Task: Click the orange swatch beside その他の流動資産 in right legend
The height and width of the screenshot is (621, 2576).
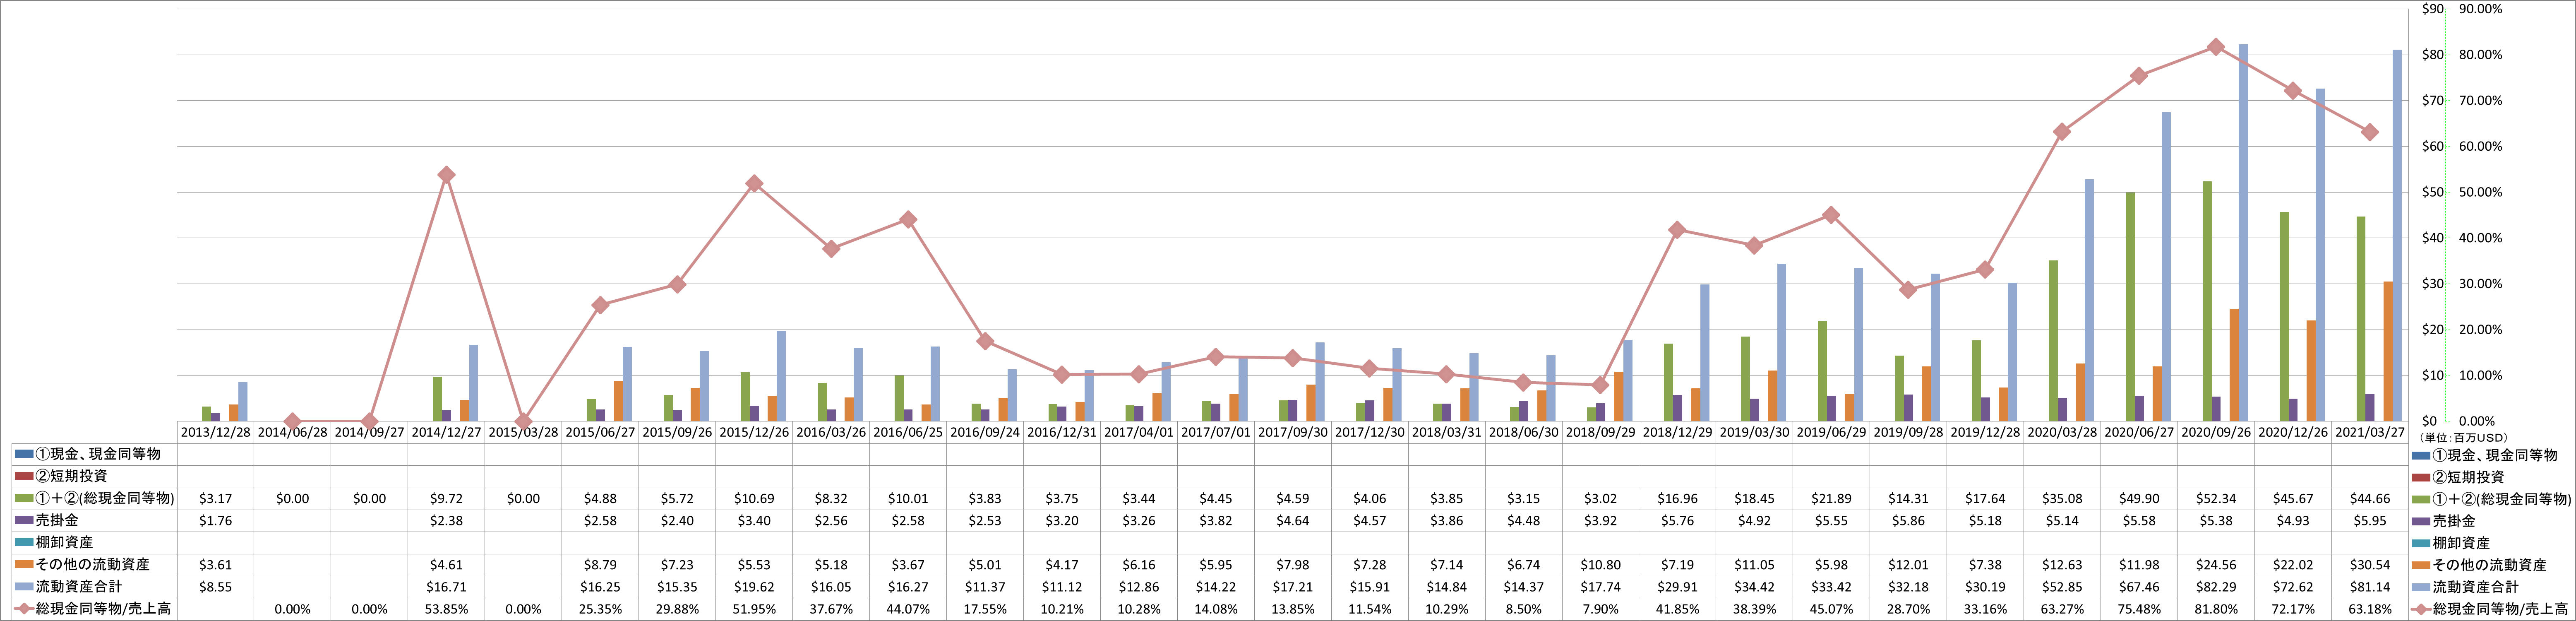Action: point(2421,565)
